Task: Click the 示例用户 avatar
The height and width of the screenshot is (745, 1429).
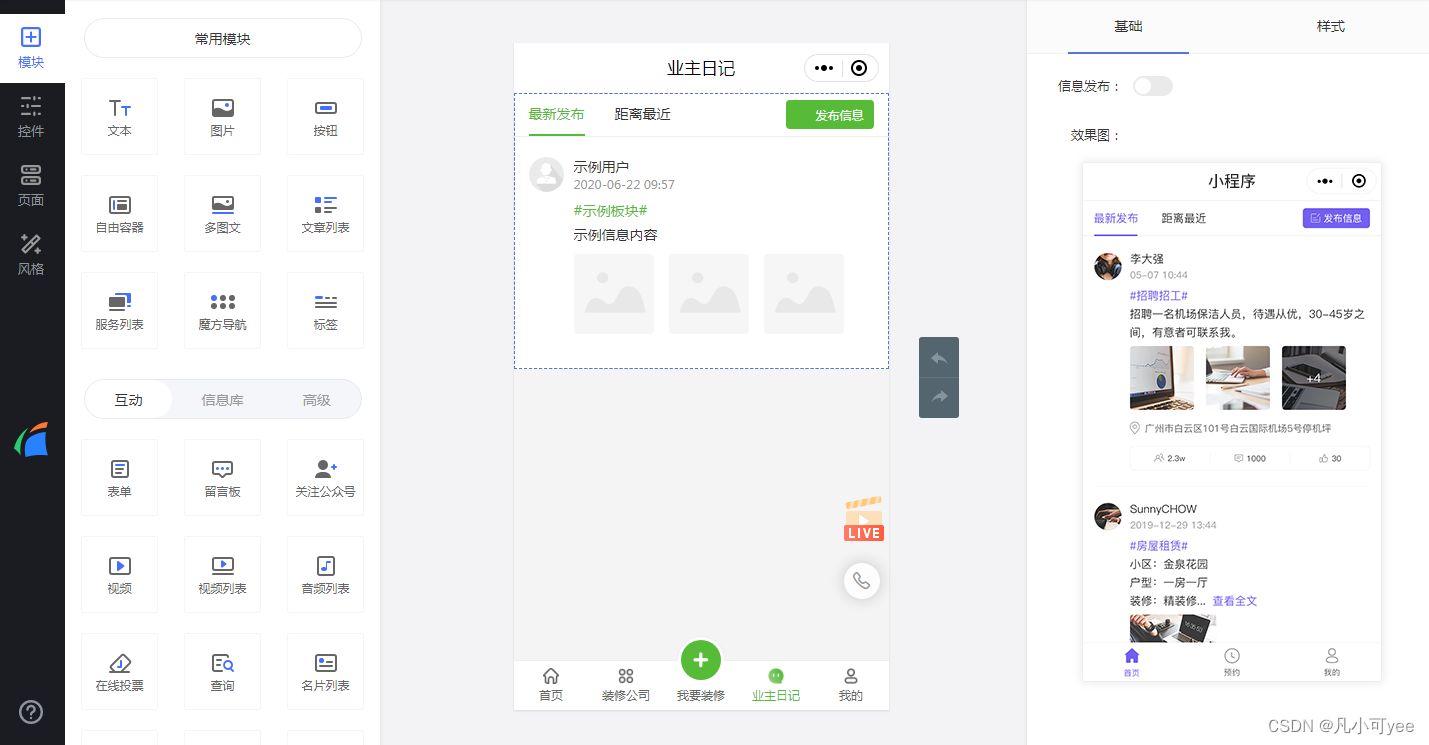Action: [546, 174]
